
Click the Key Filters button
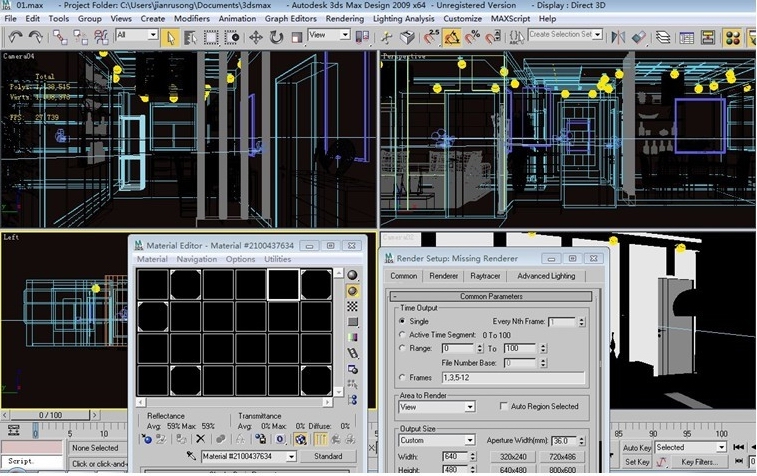(699, 462)
